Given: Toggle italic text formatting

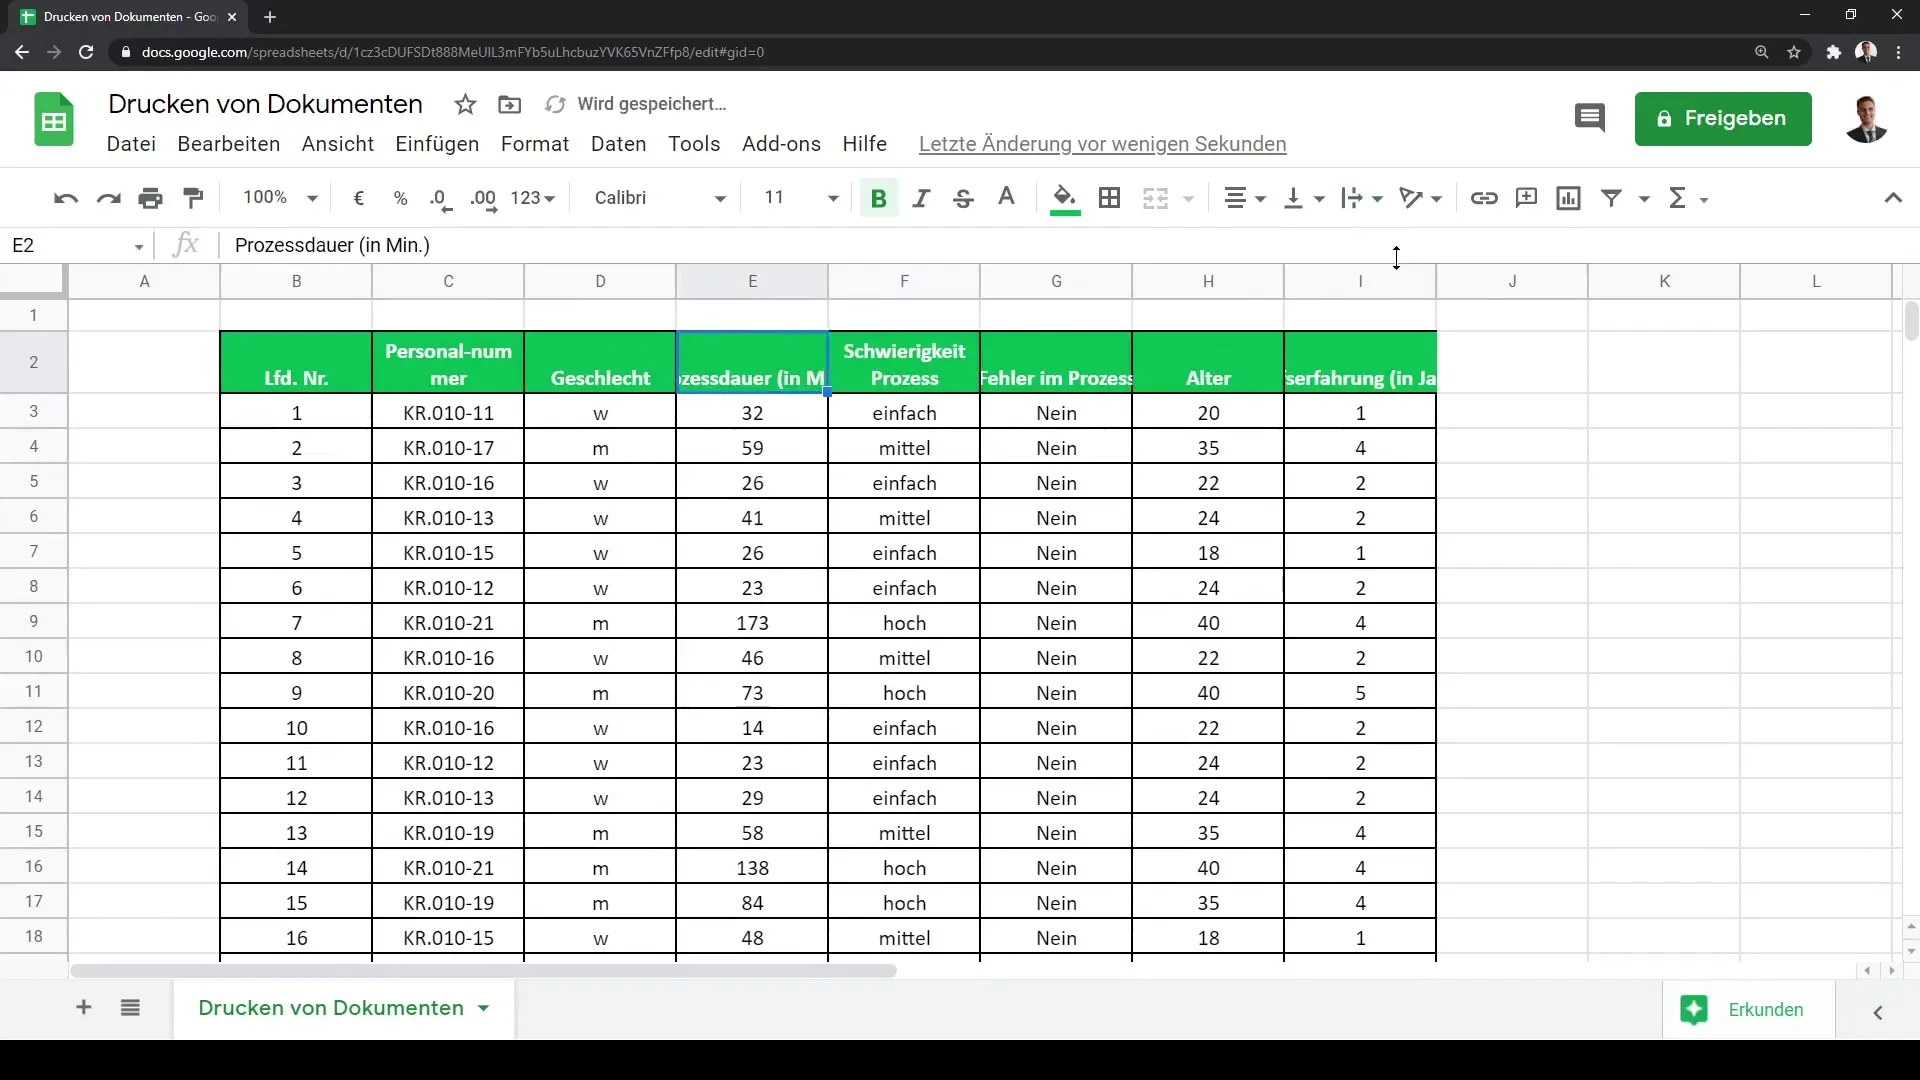Looking at the screenshot, I should click(920, 198).
